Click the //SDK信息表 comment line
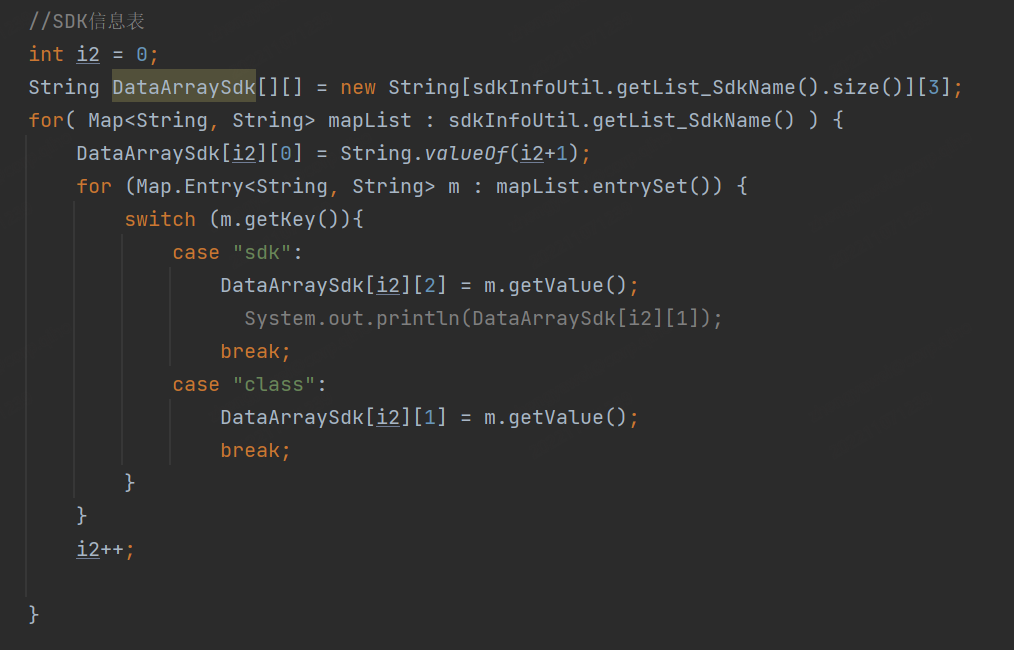 tap(87, 21)
